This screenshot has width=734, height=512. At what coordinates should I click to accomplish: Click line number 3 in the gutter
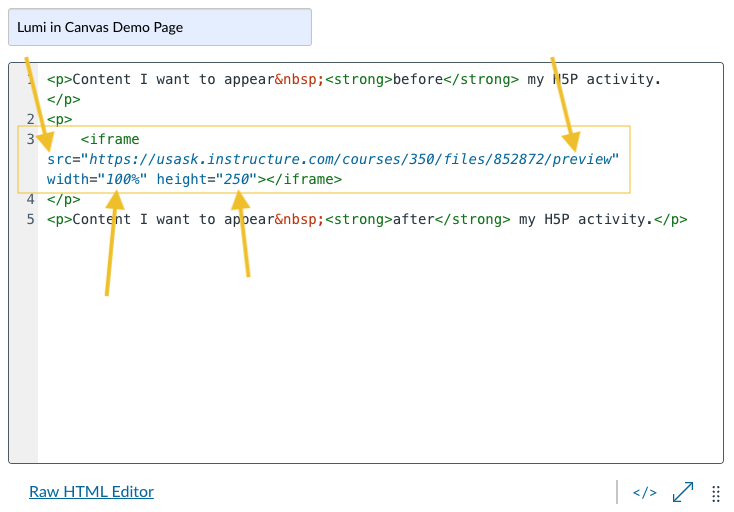tap(30, 139)
